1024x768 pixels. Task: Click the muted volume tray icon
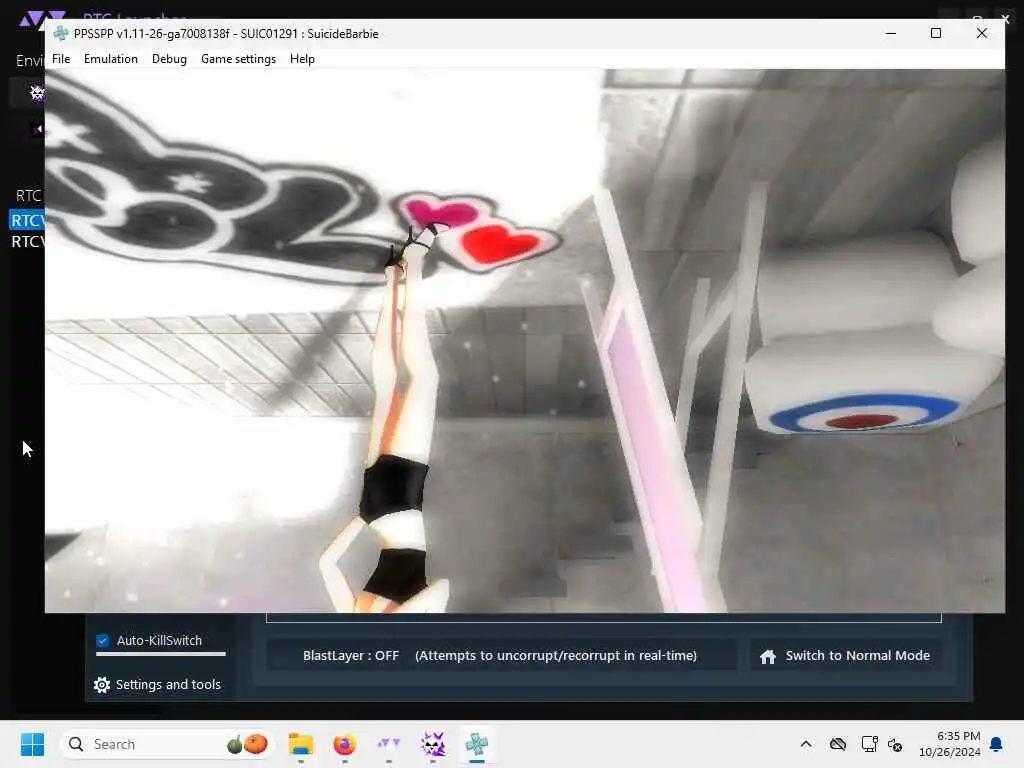(895, 744)
